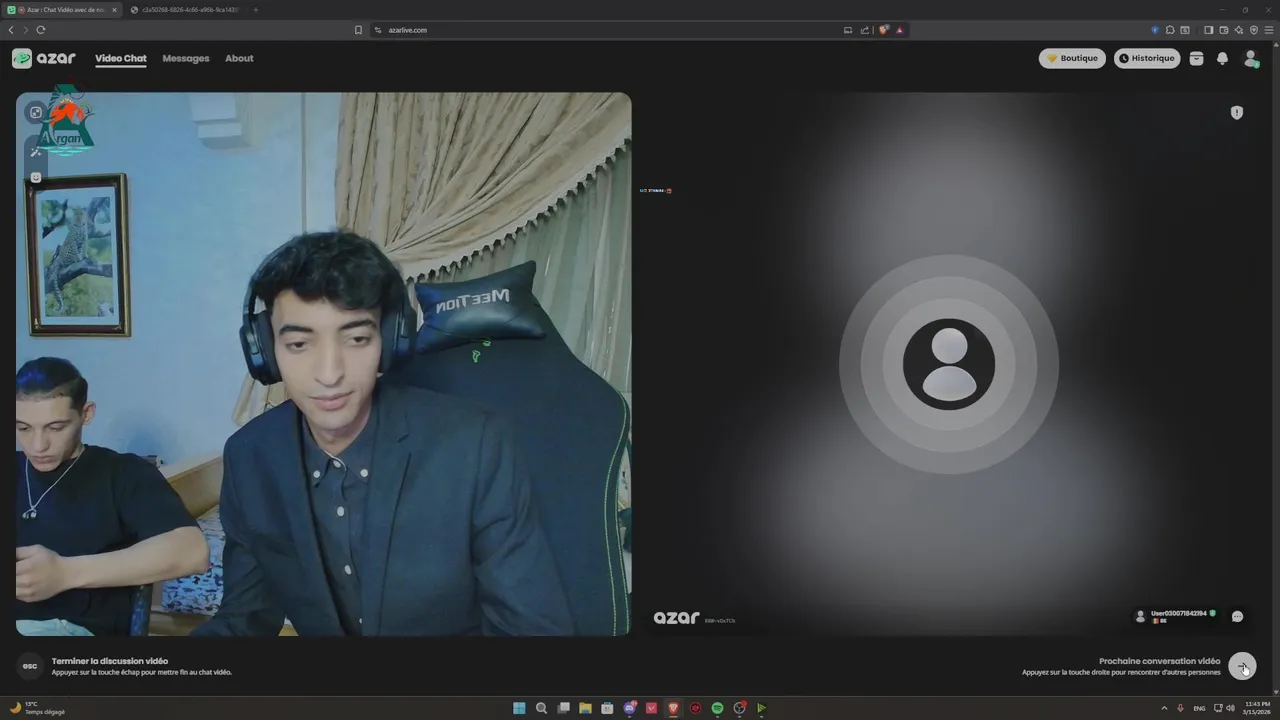
Task: Click the partner avatar placeholder
Action: 949,364
